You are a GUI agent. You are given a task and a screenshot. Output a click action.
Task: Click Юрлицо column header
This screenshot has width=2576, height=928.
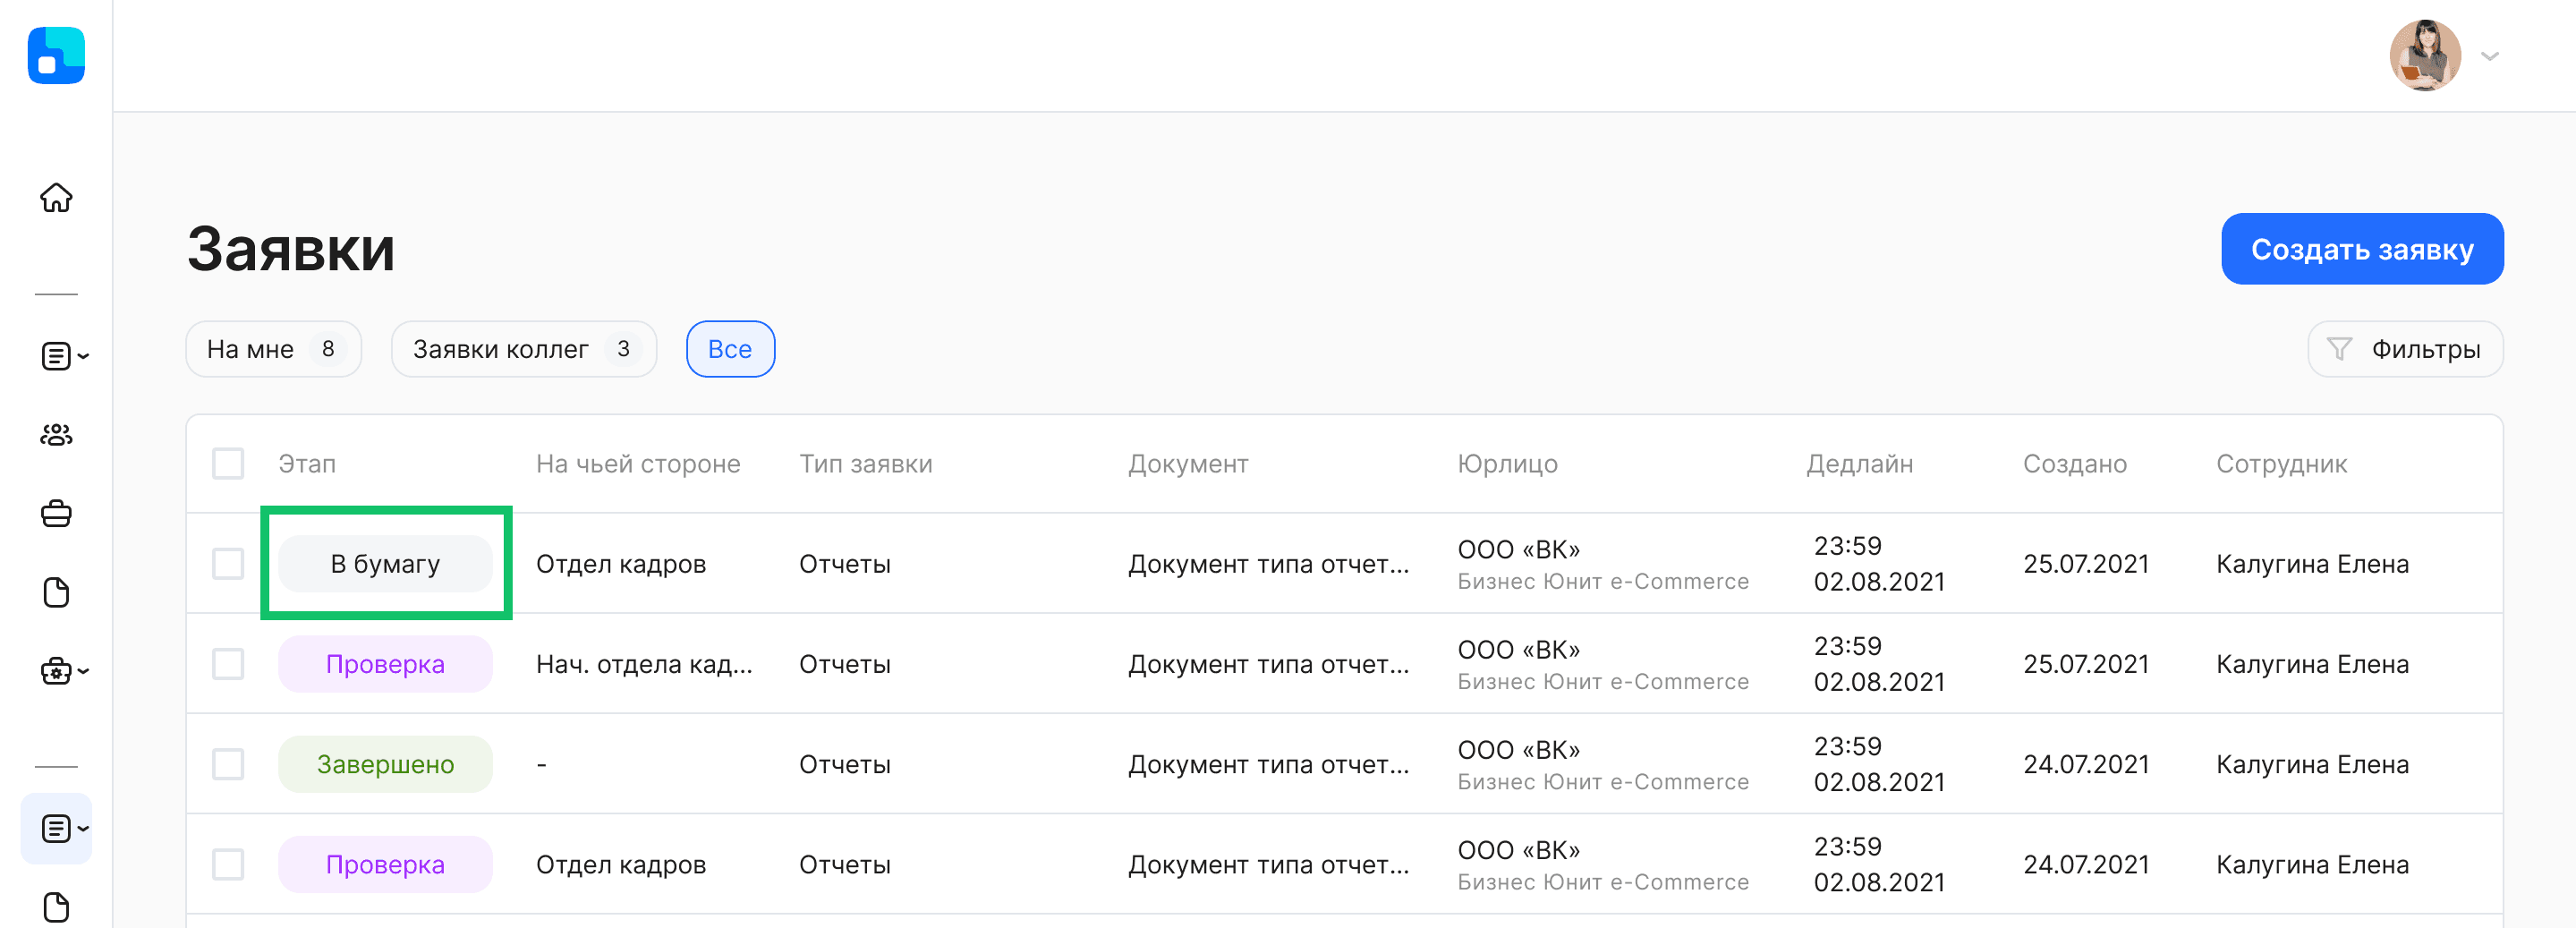[1507, 464]
